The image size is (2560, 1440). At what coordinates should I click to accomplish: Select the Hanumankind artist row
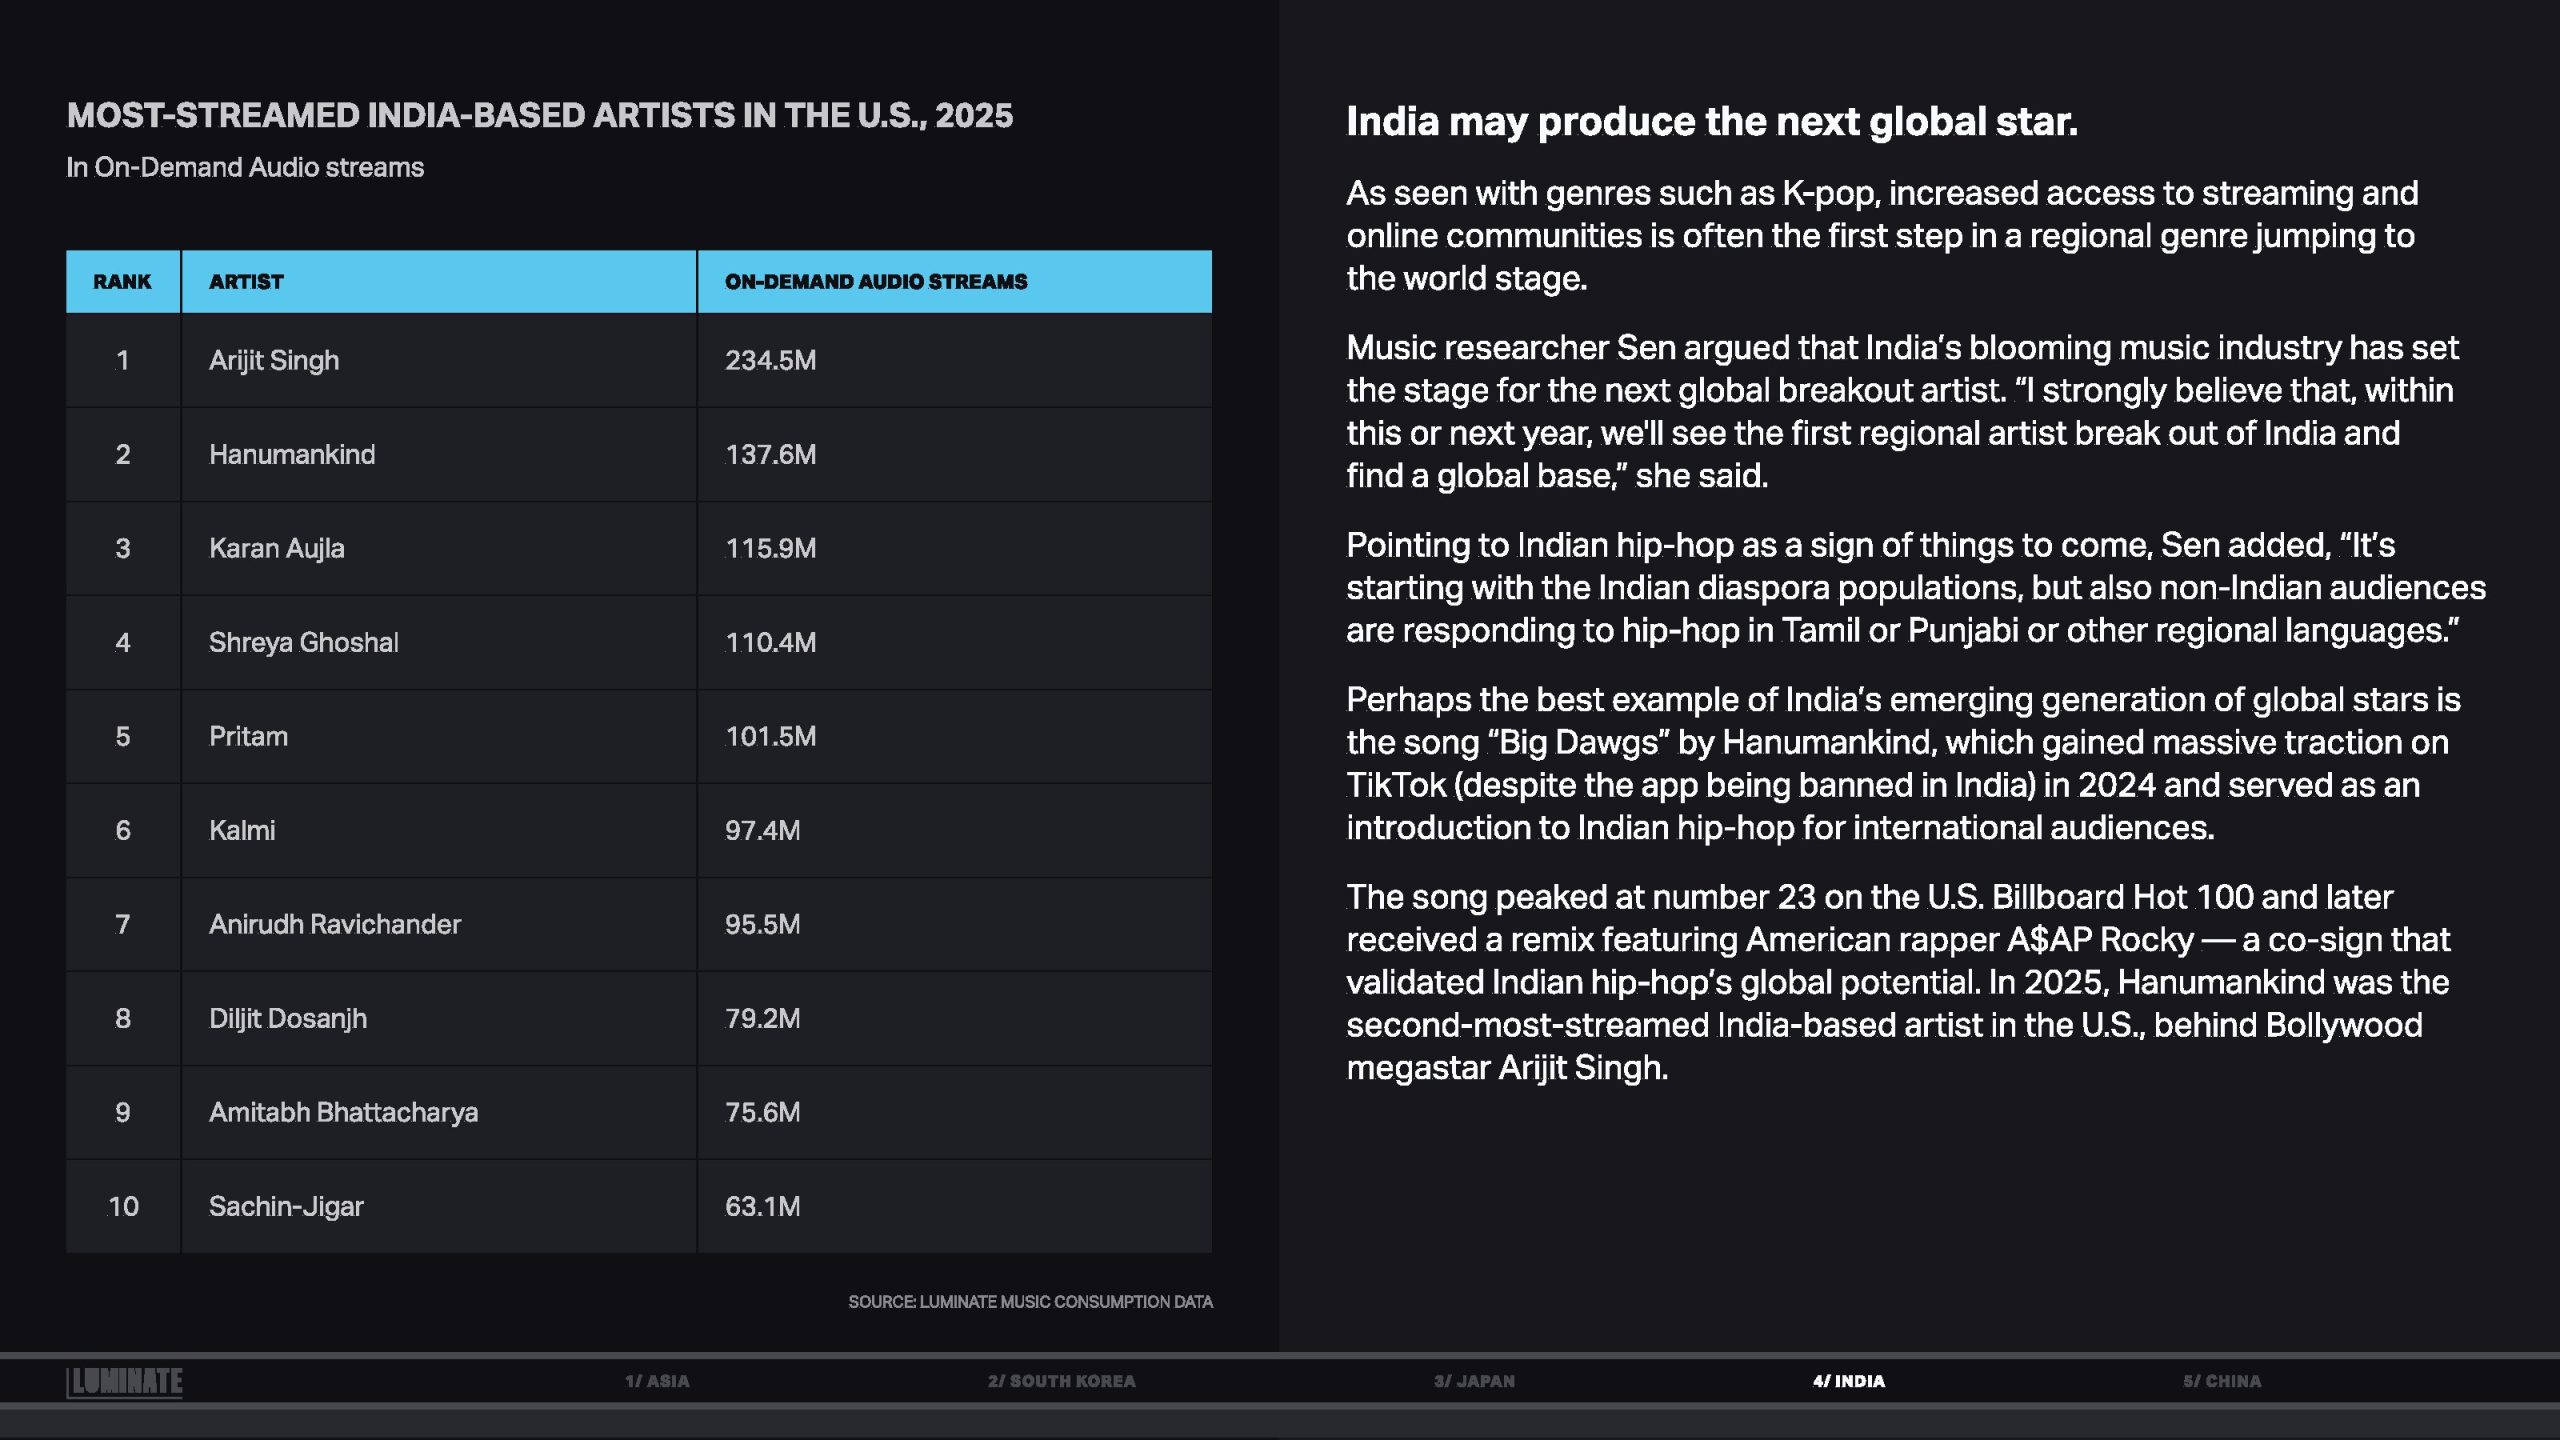[292, 454]
